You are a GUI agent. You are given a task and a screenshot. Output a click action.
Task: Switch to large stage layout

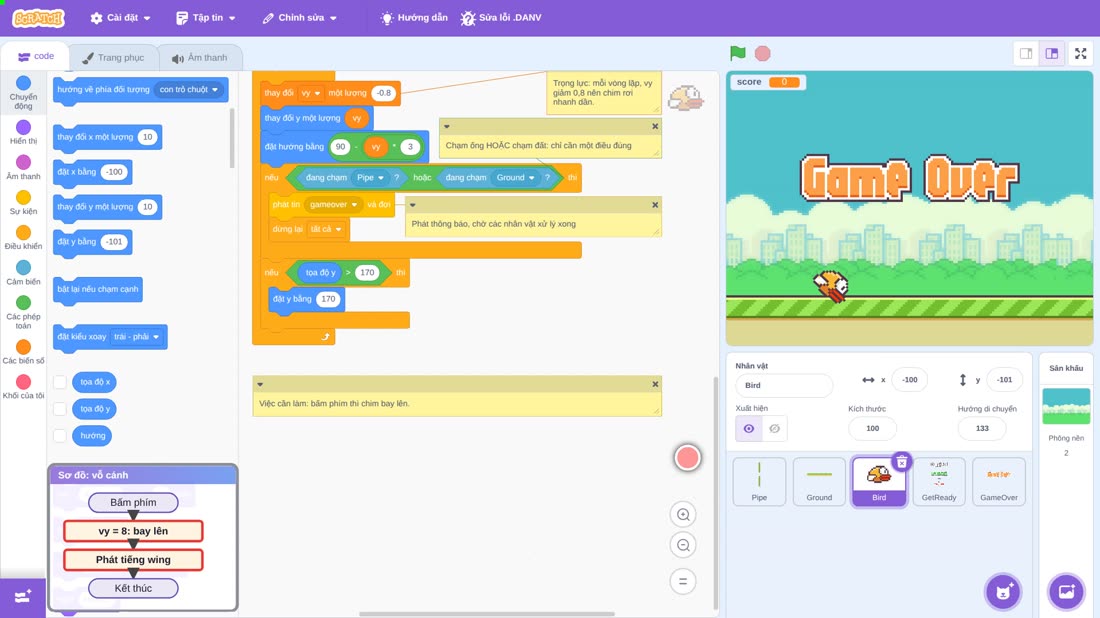point(1052,53)
